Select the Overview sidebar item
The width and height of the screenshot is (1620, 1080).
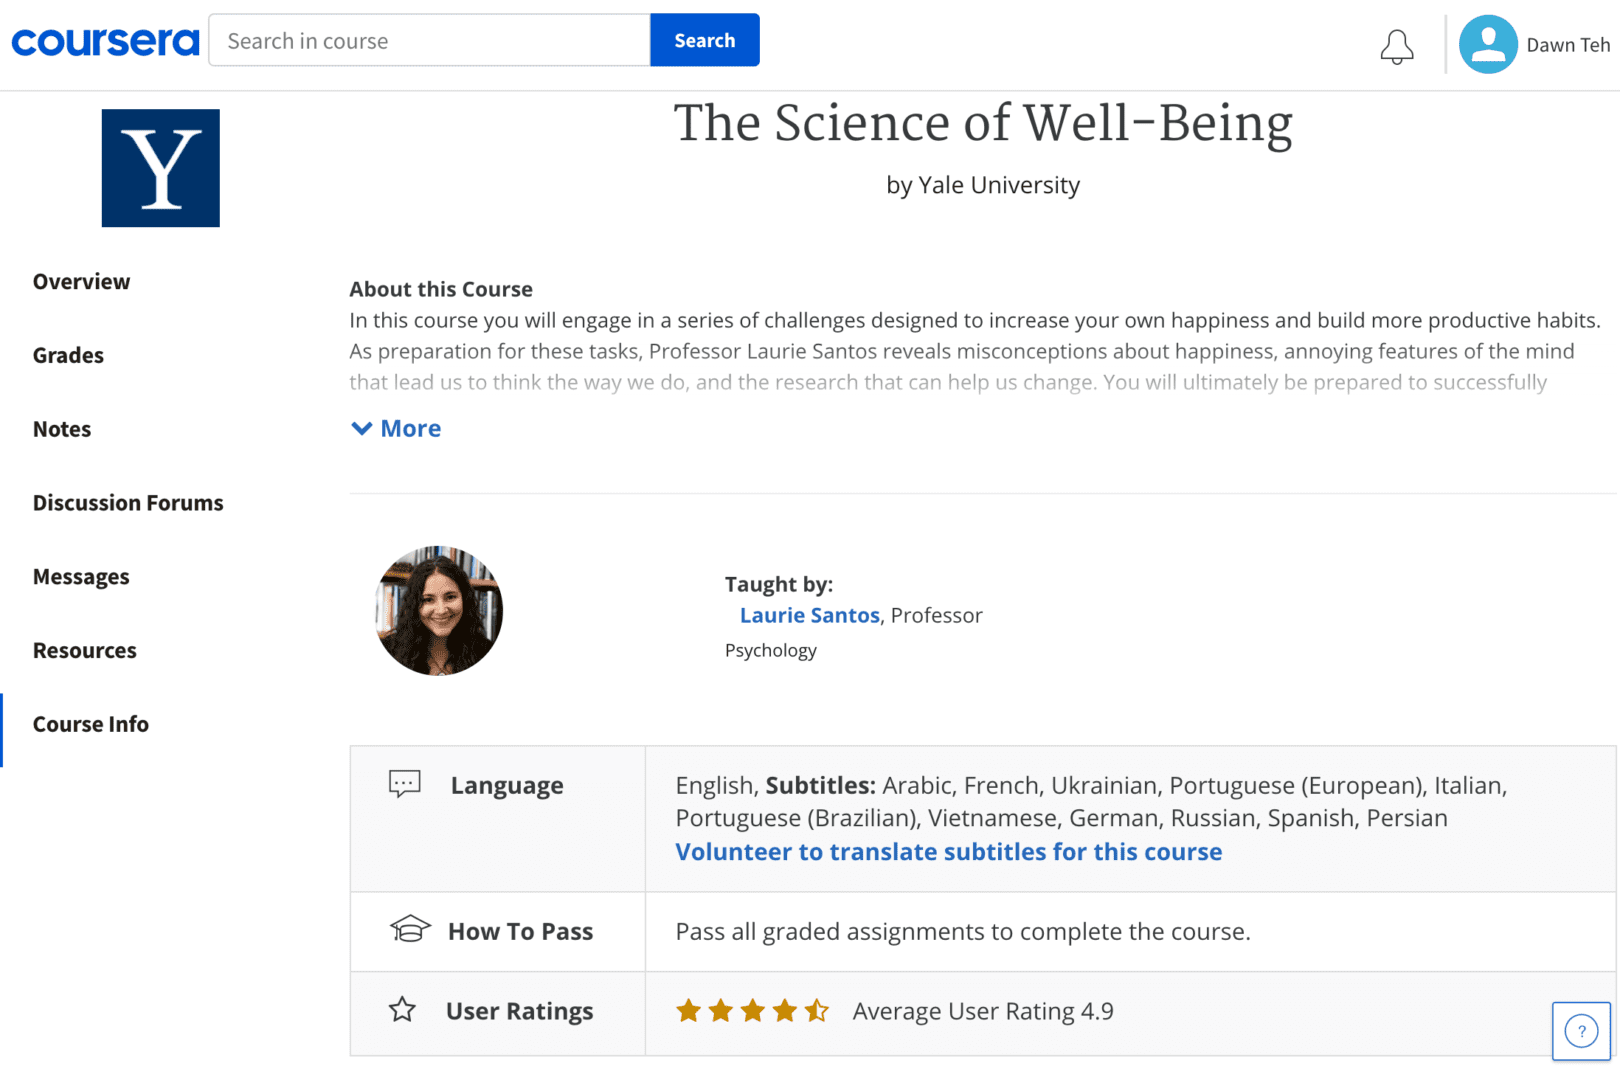click(81, 281)
